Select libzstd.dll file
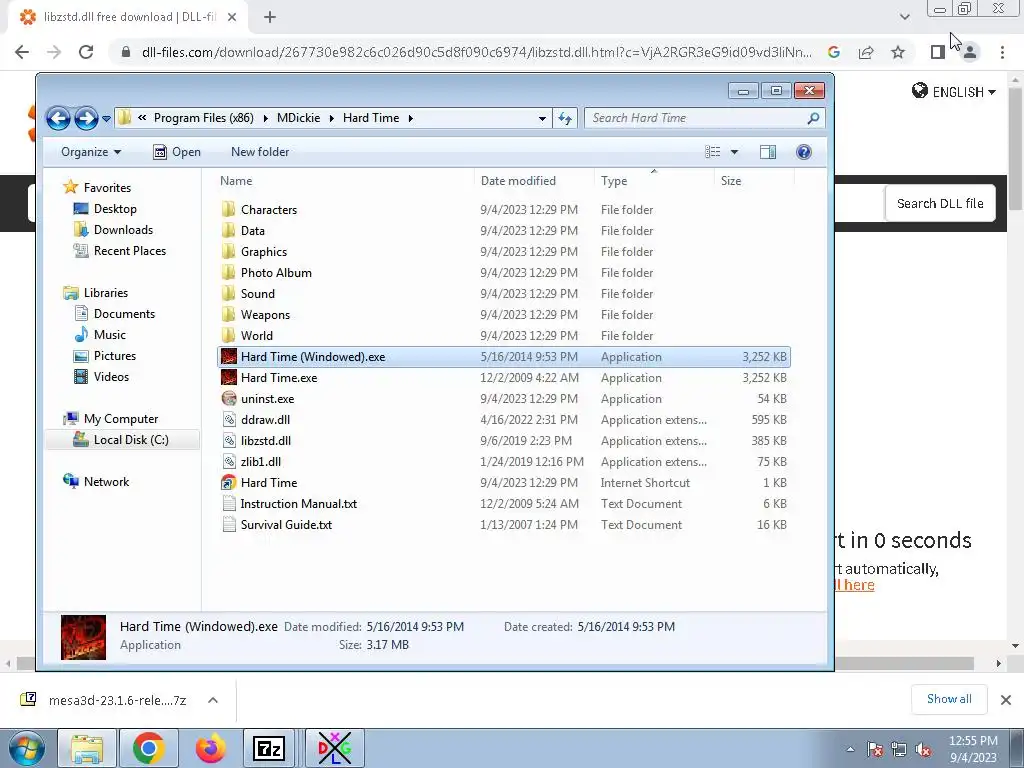1024x768 pixels. coord(503,440)
